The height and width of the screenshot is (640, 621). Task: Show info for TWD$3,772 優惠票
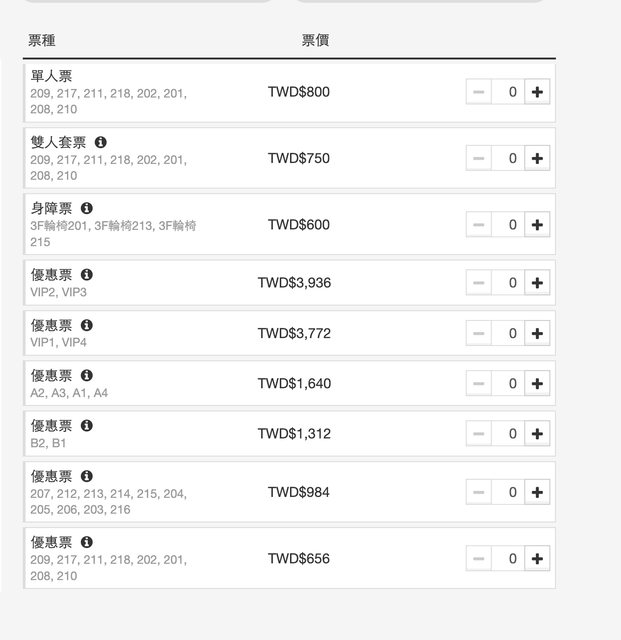tap(87, 325)
